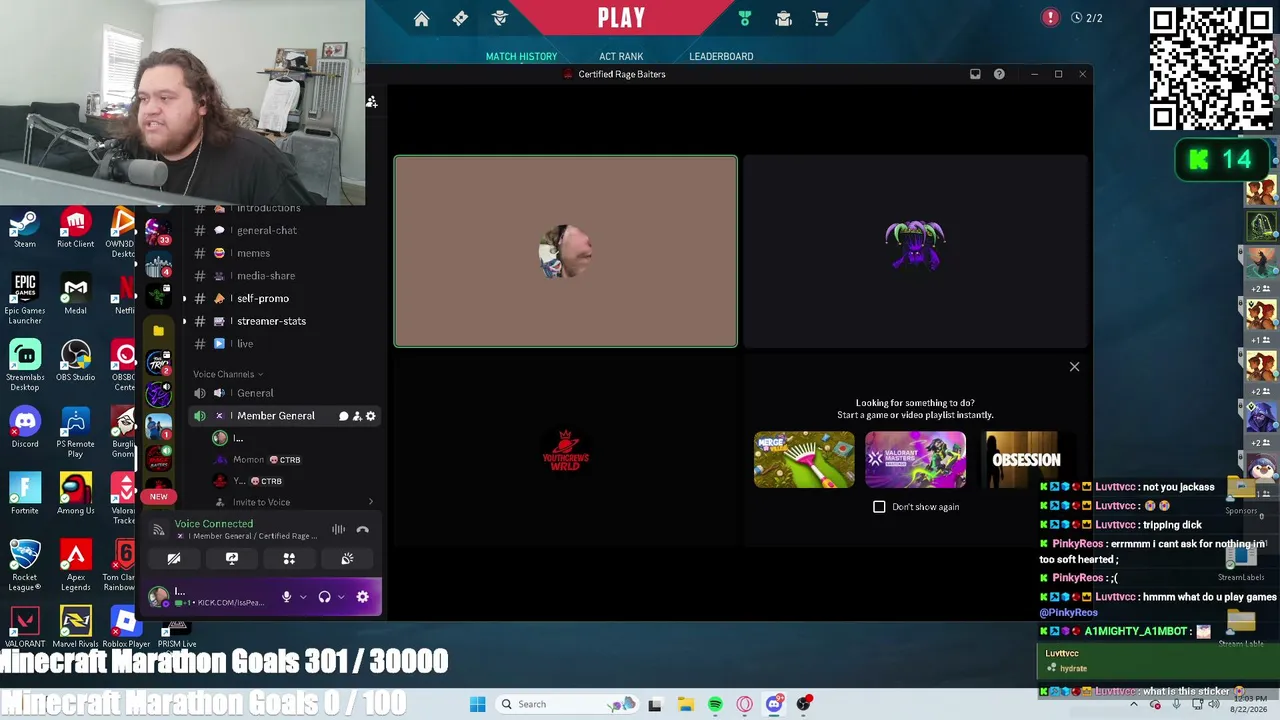Screen dimensions: 1280x720
Task: Open Apex Legends desktop shortcut
Action: click(75, 565)
